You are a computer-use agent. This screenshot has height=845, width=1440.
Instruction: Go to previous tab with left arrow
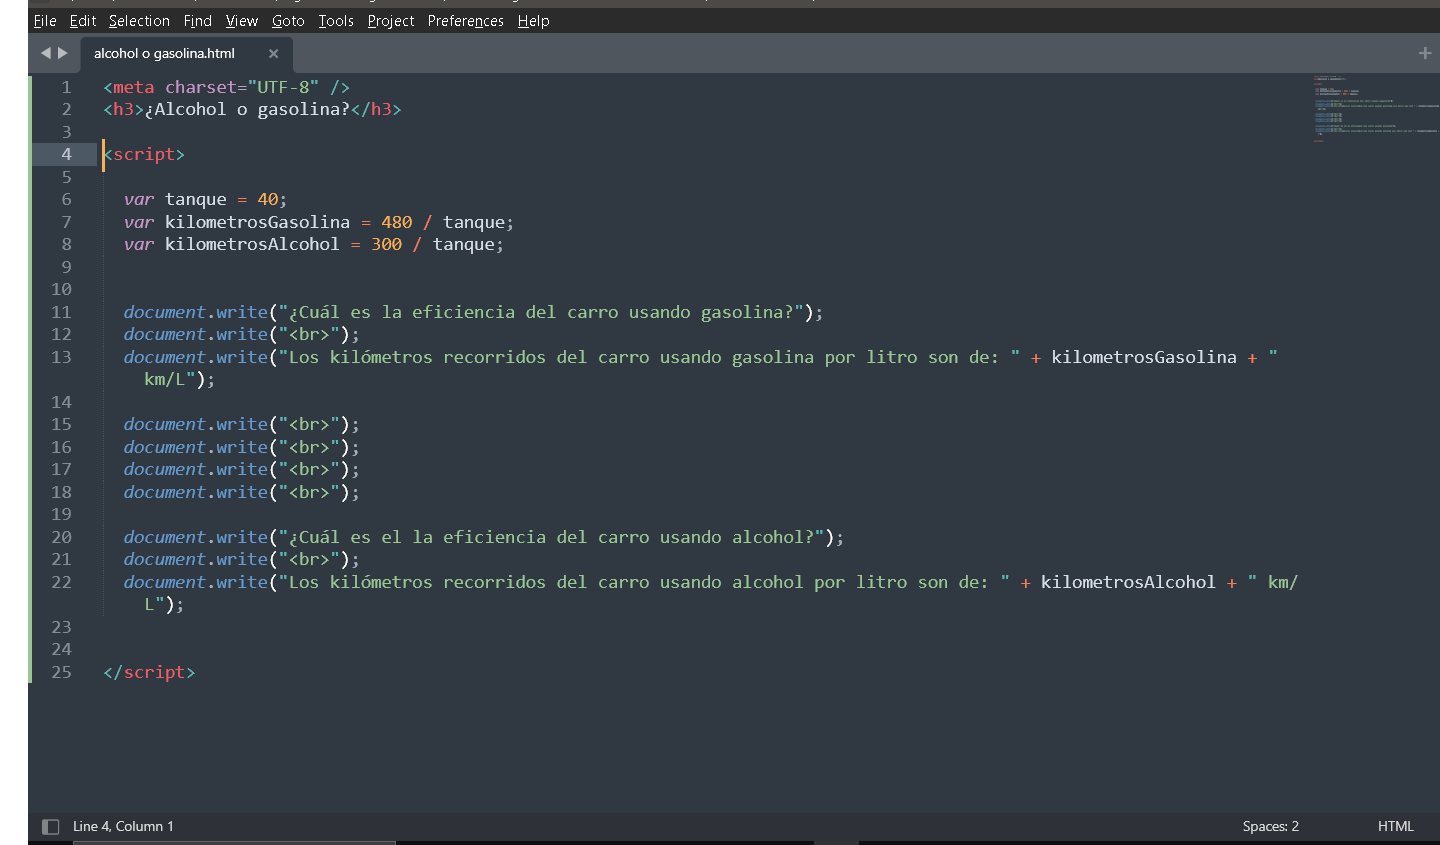45,53
